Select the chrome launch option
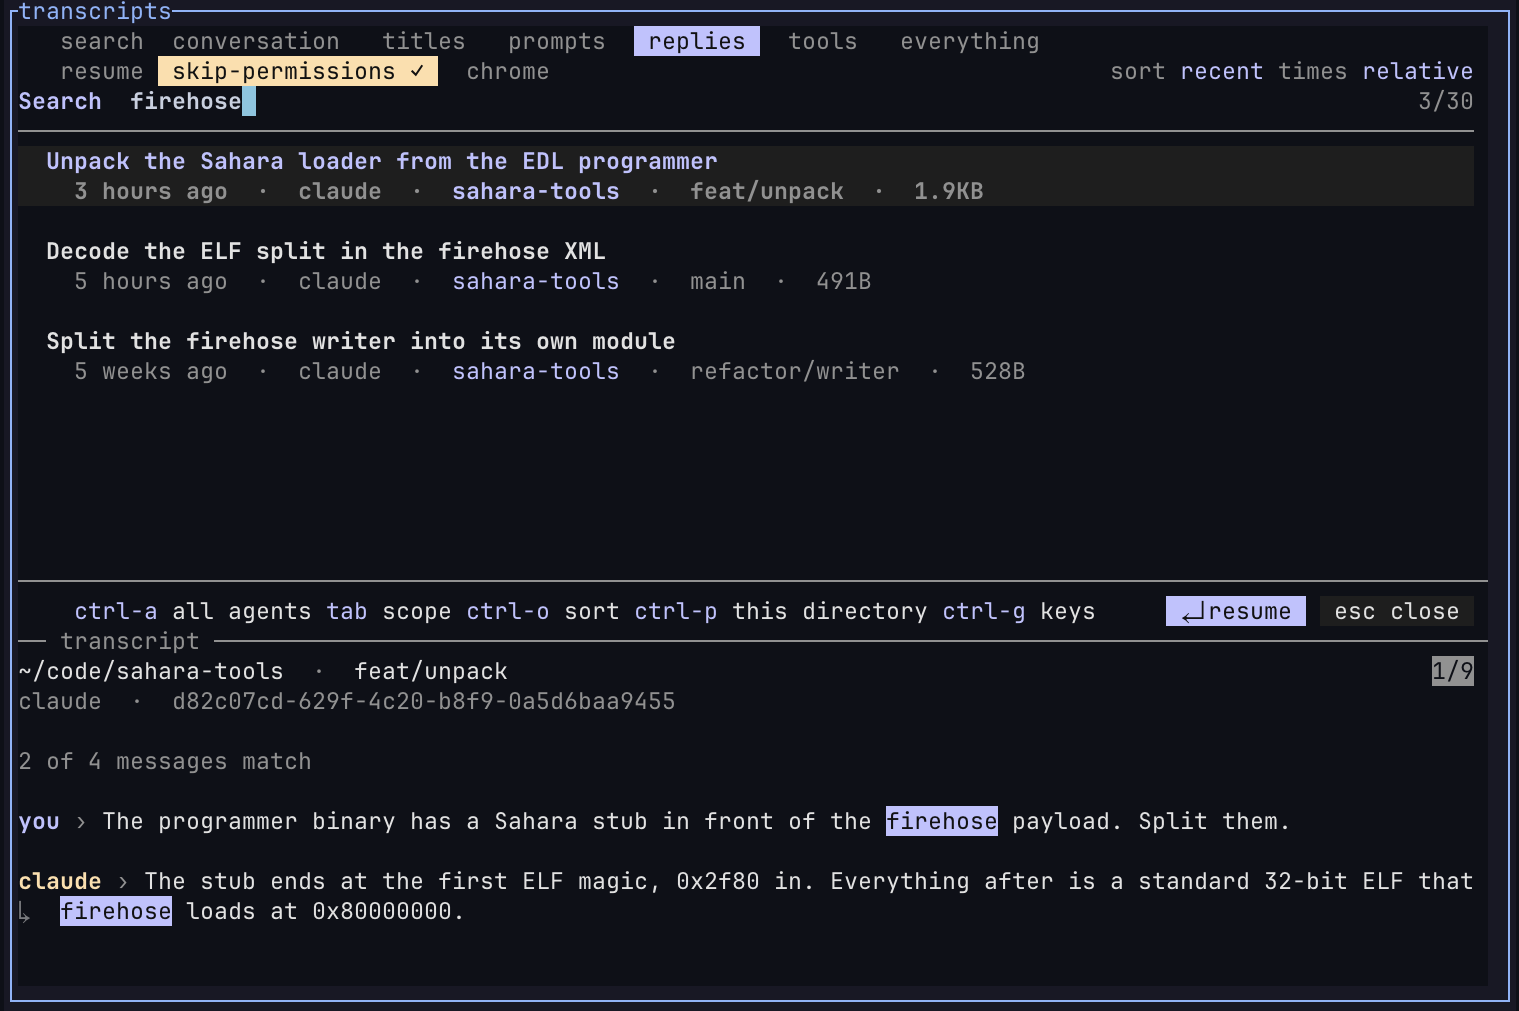Viewport: 1519px width, 1011px height. [x=508, y=71]
